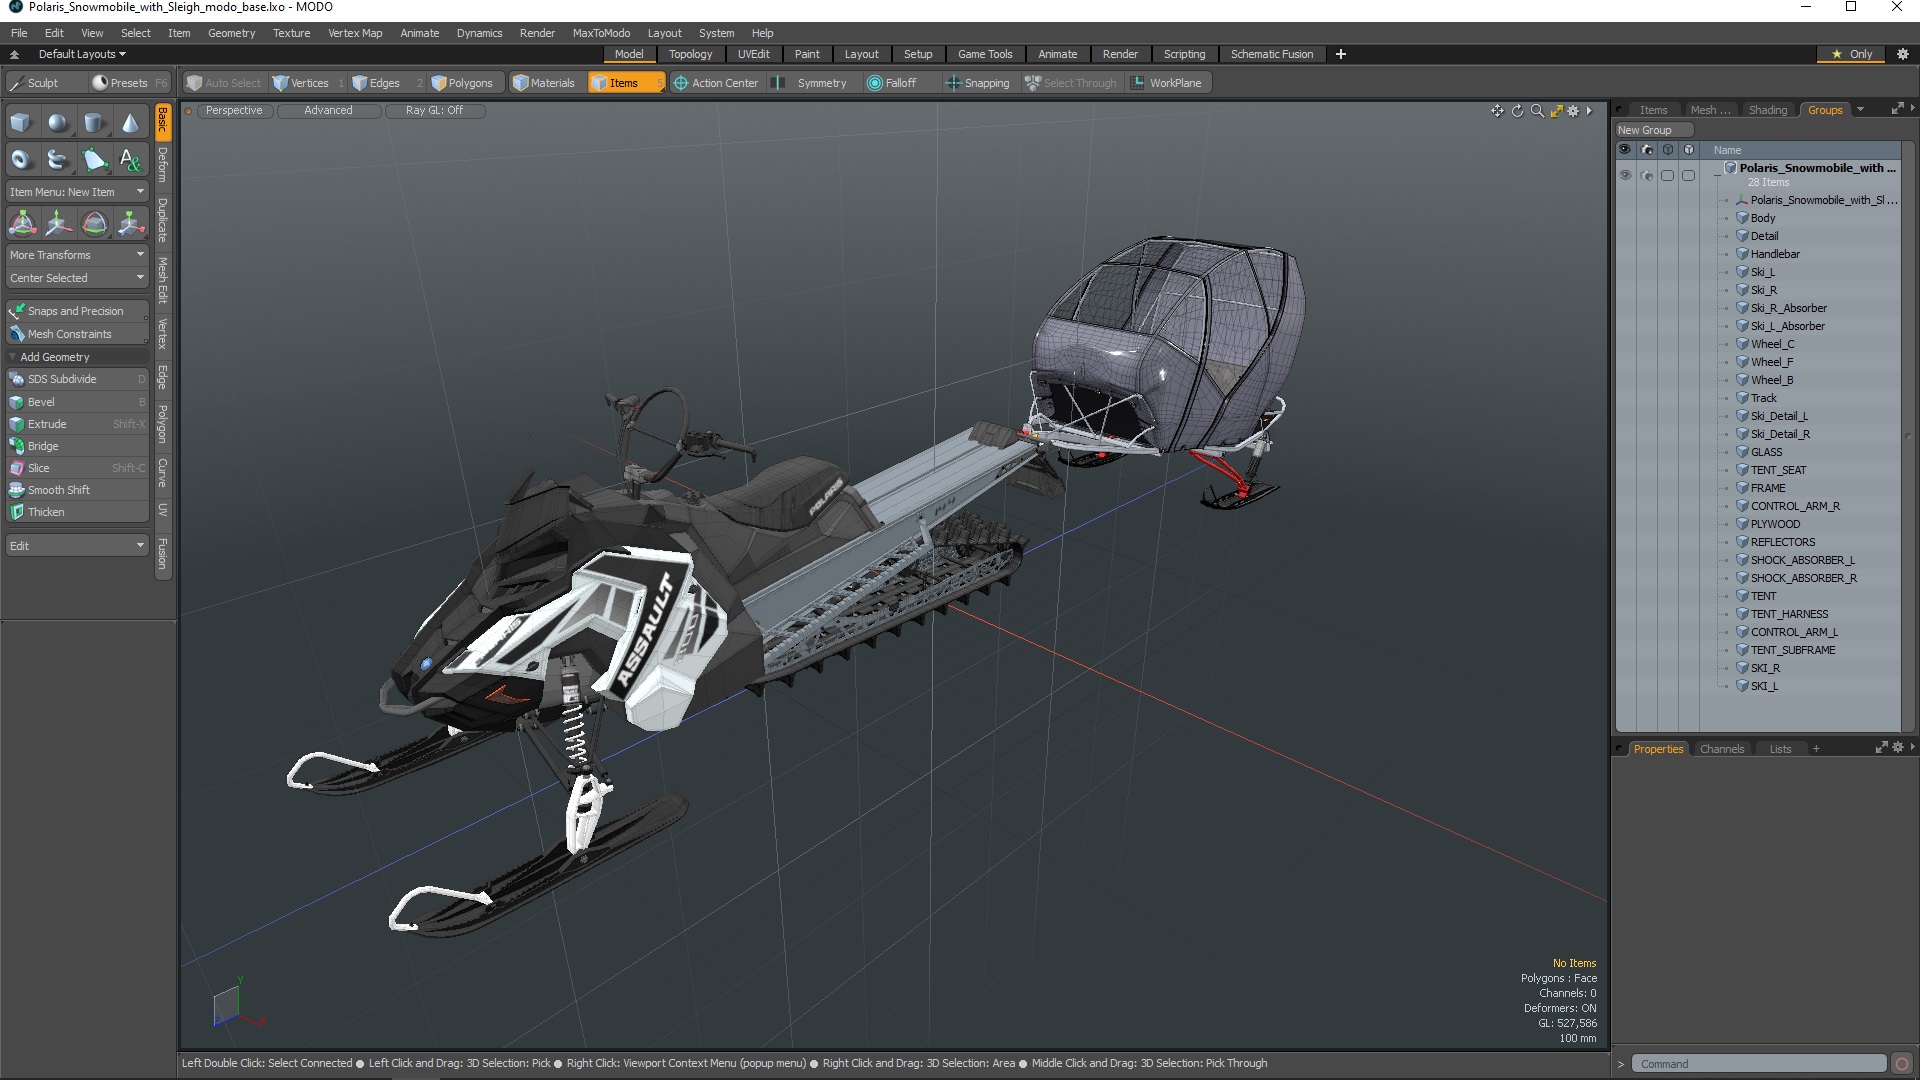Image resolution: width=1920 pixels, height=1080 pixels.
Task: Toggle Snapping in the toolbar
Action: (978, 83)
